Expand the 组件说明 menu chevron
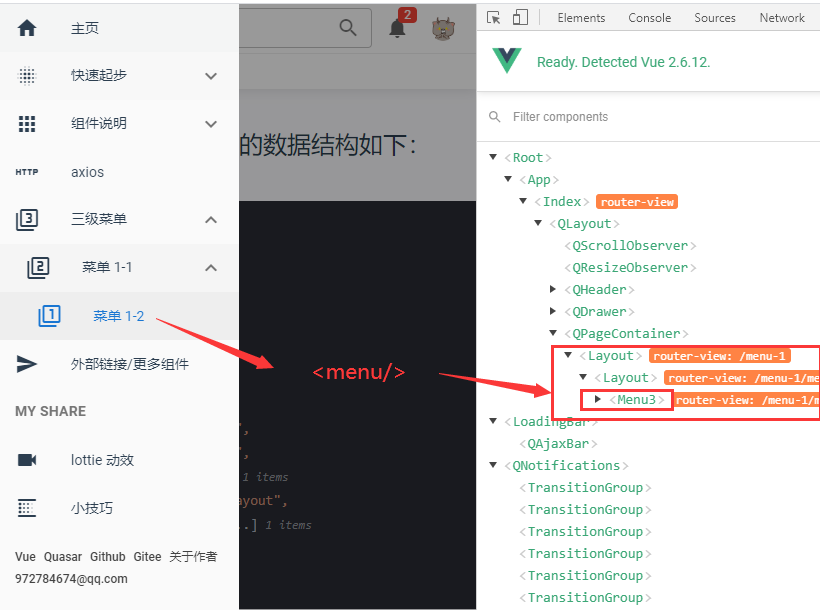This screenshot has width=820, height=610. click(x=211, y=124)
